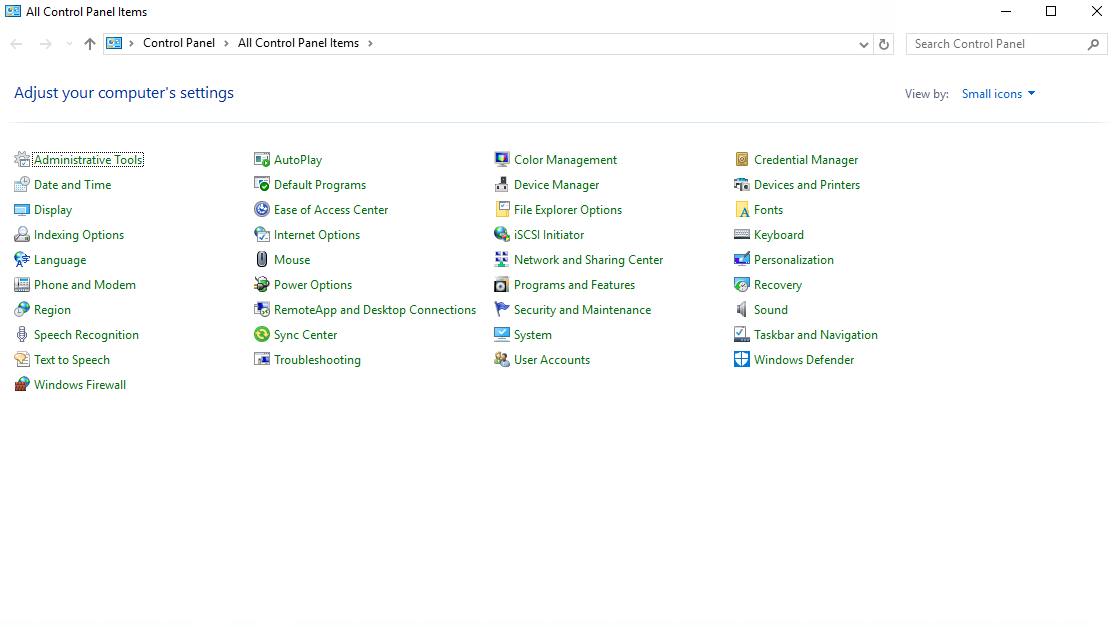This screenshot has height=627, width=1118.
Task: Click the Color Management monitor icon
Action: [x=502, y=160]
